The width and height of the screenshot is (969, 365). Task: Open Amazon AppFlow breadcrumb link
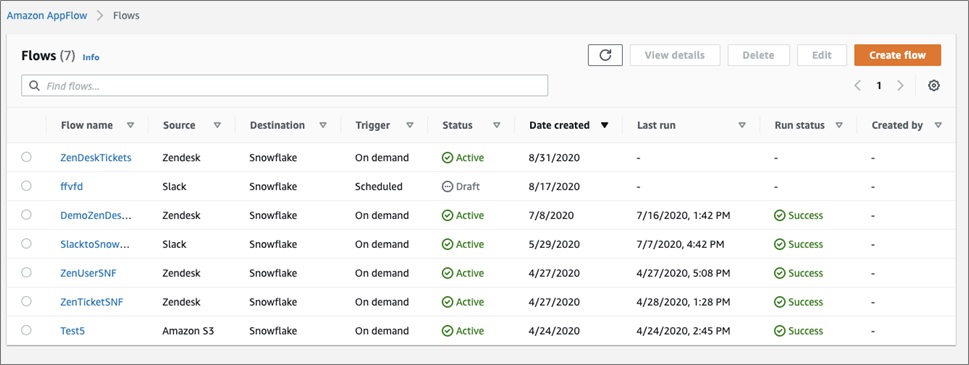pos(47,15)
